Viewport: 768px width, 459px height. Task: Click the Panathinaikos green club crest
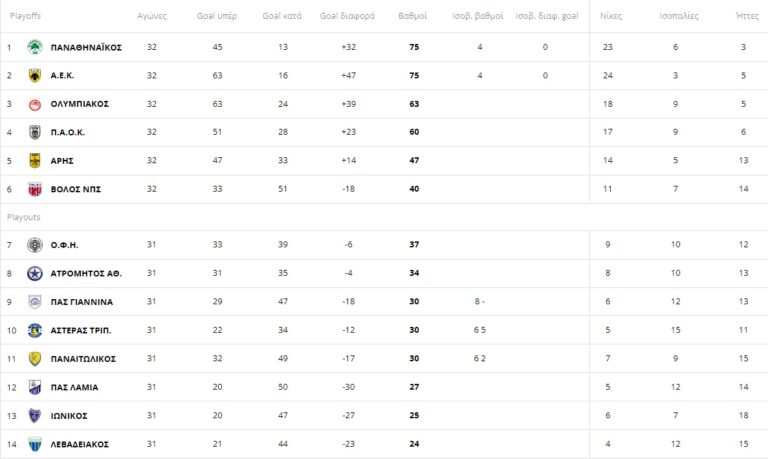(x=35, y=47)
